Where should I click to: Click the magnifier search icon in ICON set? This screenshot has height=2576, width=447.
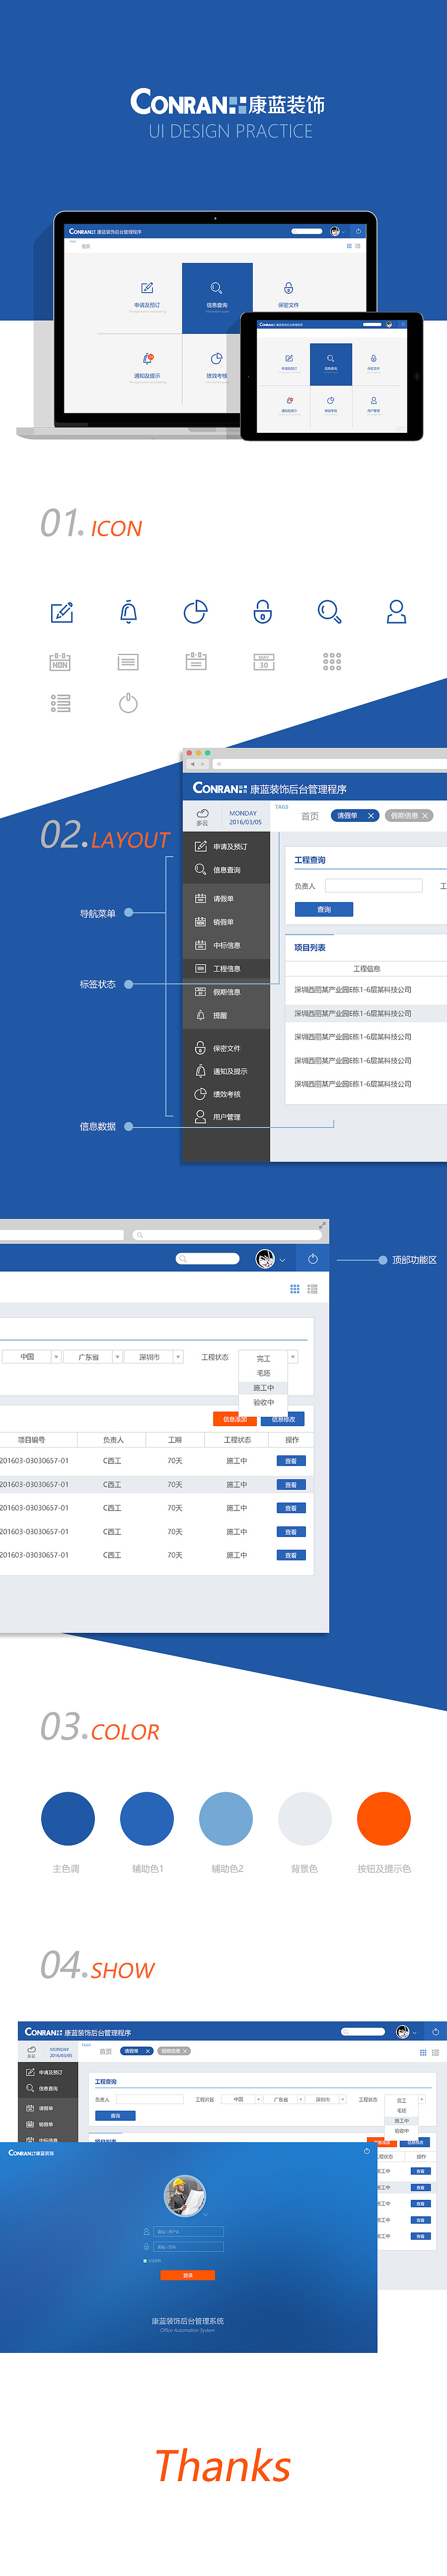pos(330,611)
